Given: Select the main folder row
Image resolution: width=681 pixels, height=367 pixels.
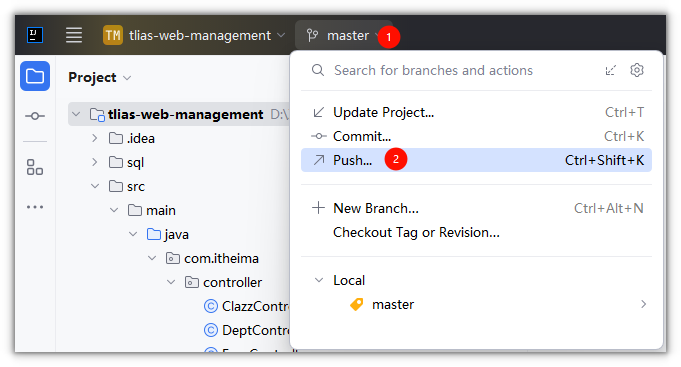Looking at the screenshot, I should [x=179, y=210].
